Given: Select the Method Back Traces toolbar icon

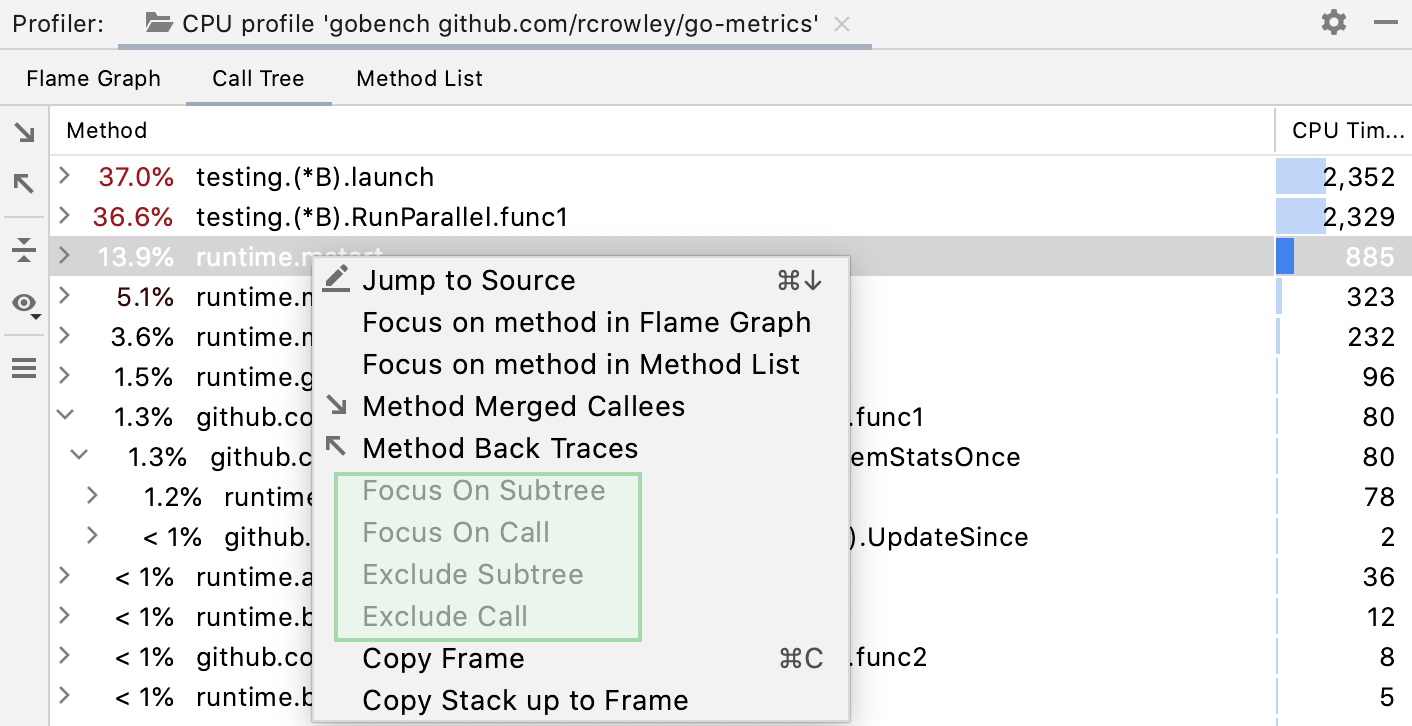Looking at the screenshot, I should [24, 183].
